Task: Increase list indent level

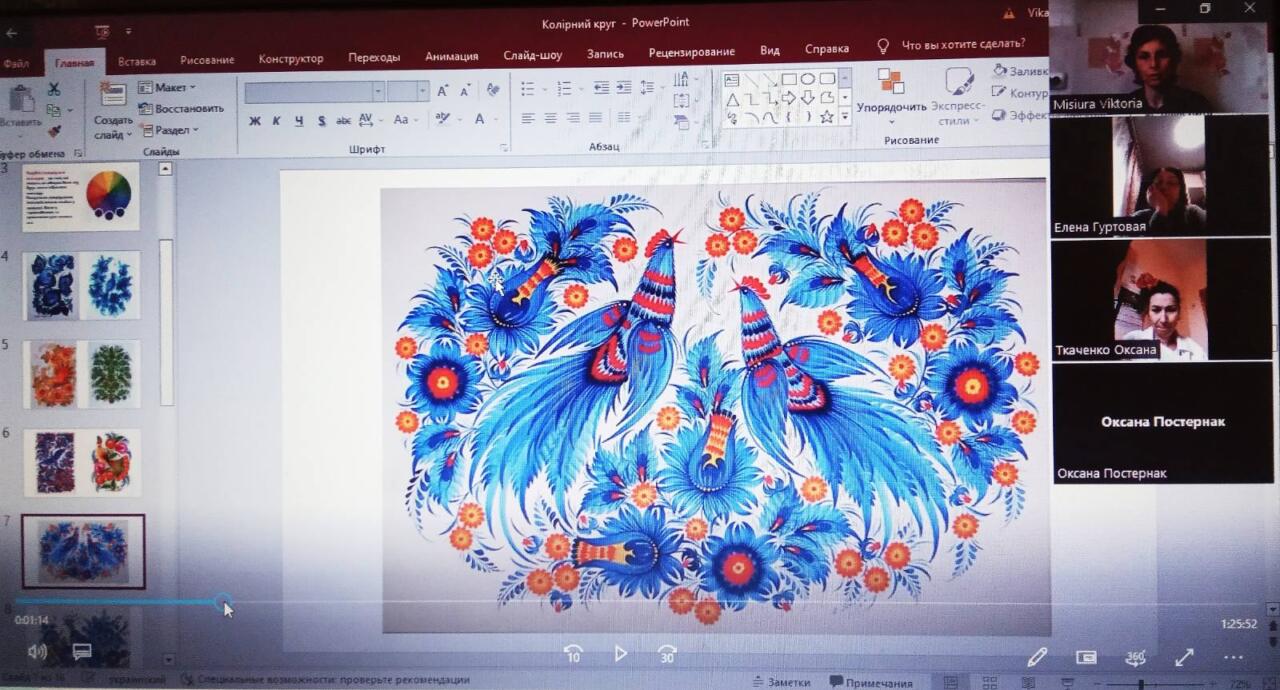Action: pyautogui.click(x=623, y=89)
